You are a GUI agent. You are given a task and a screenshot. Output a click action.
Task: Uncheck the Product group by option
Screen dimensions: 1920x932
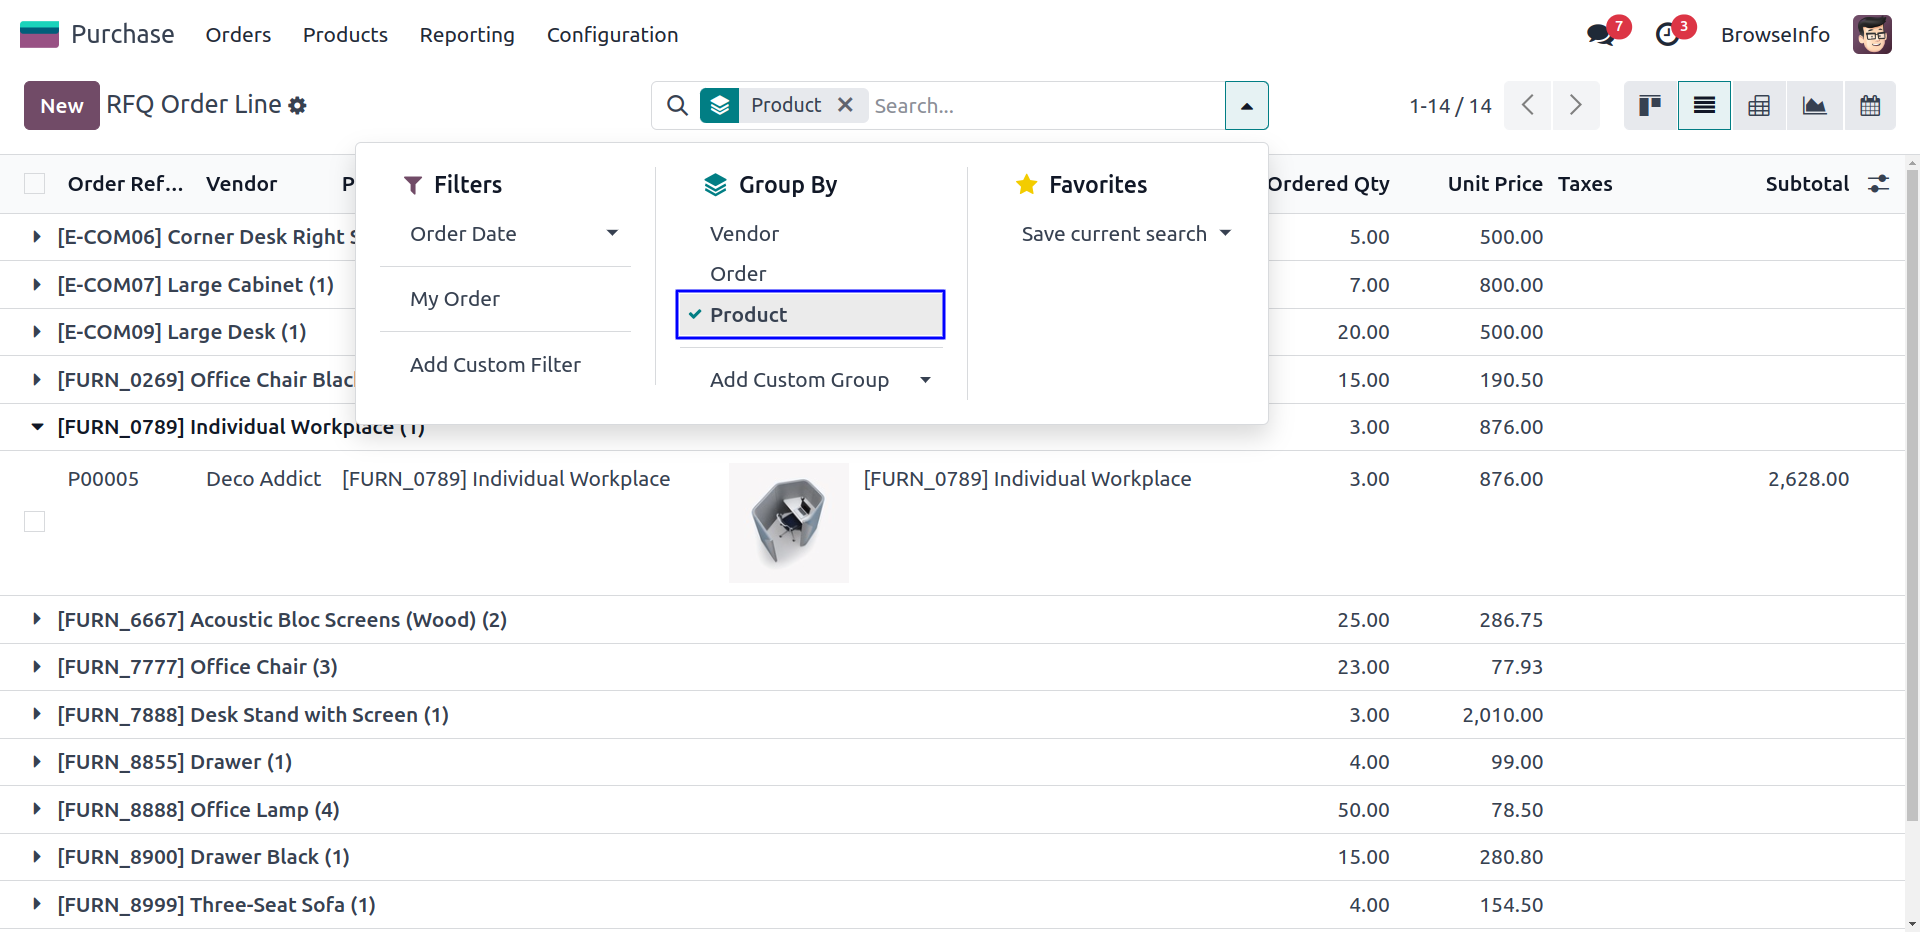coord(809,315)
